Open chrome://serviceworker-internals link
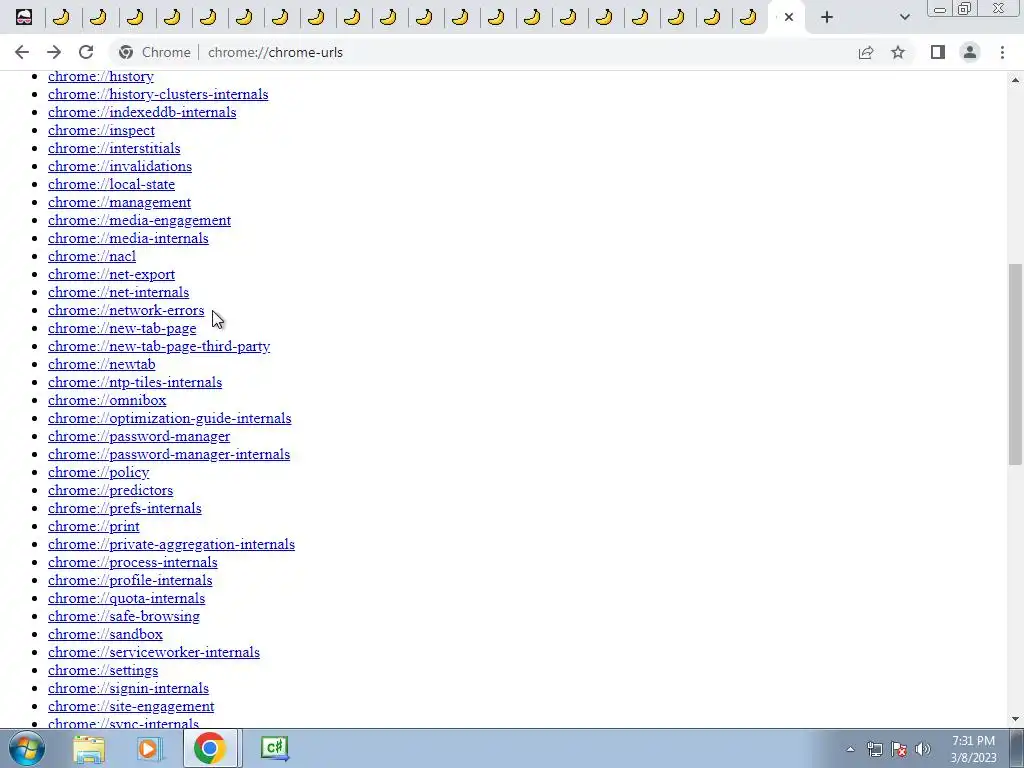This screenshot has width=1024, height=768. tap(153, 652)
